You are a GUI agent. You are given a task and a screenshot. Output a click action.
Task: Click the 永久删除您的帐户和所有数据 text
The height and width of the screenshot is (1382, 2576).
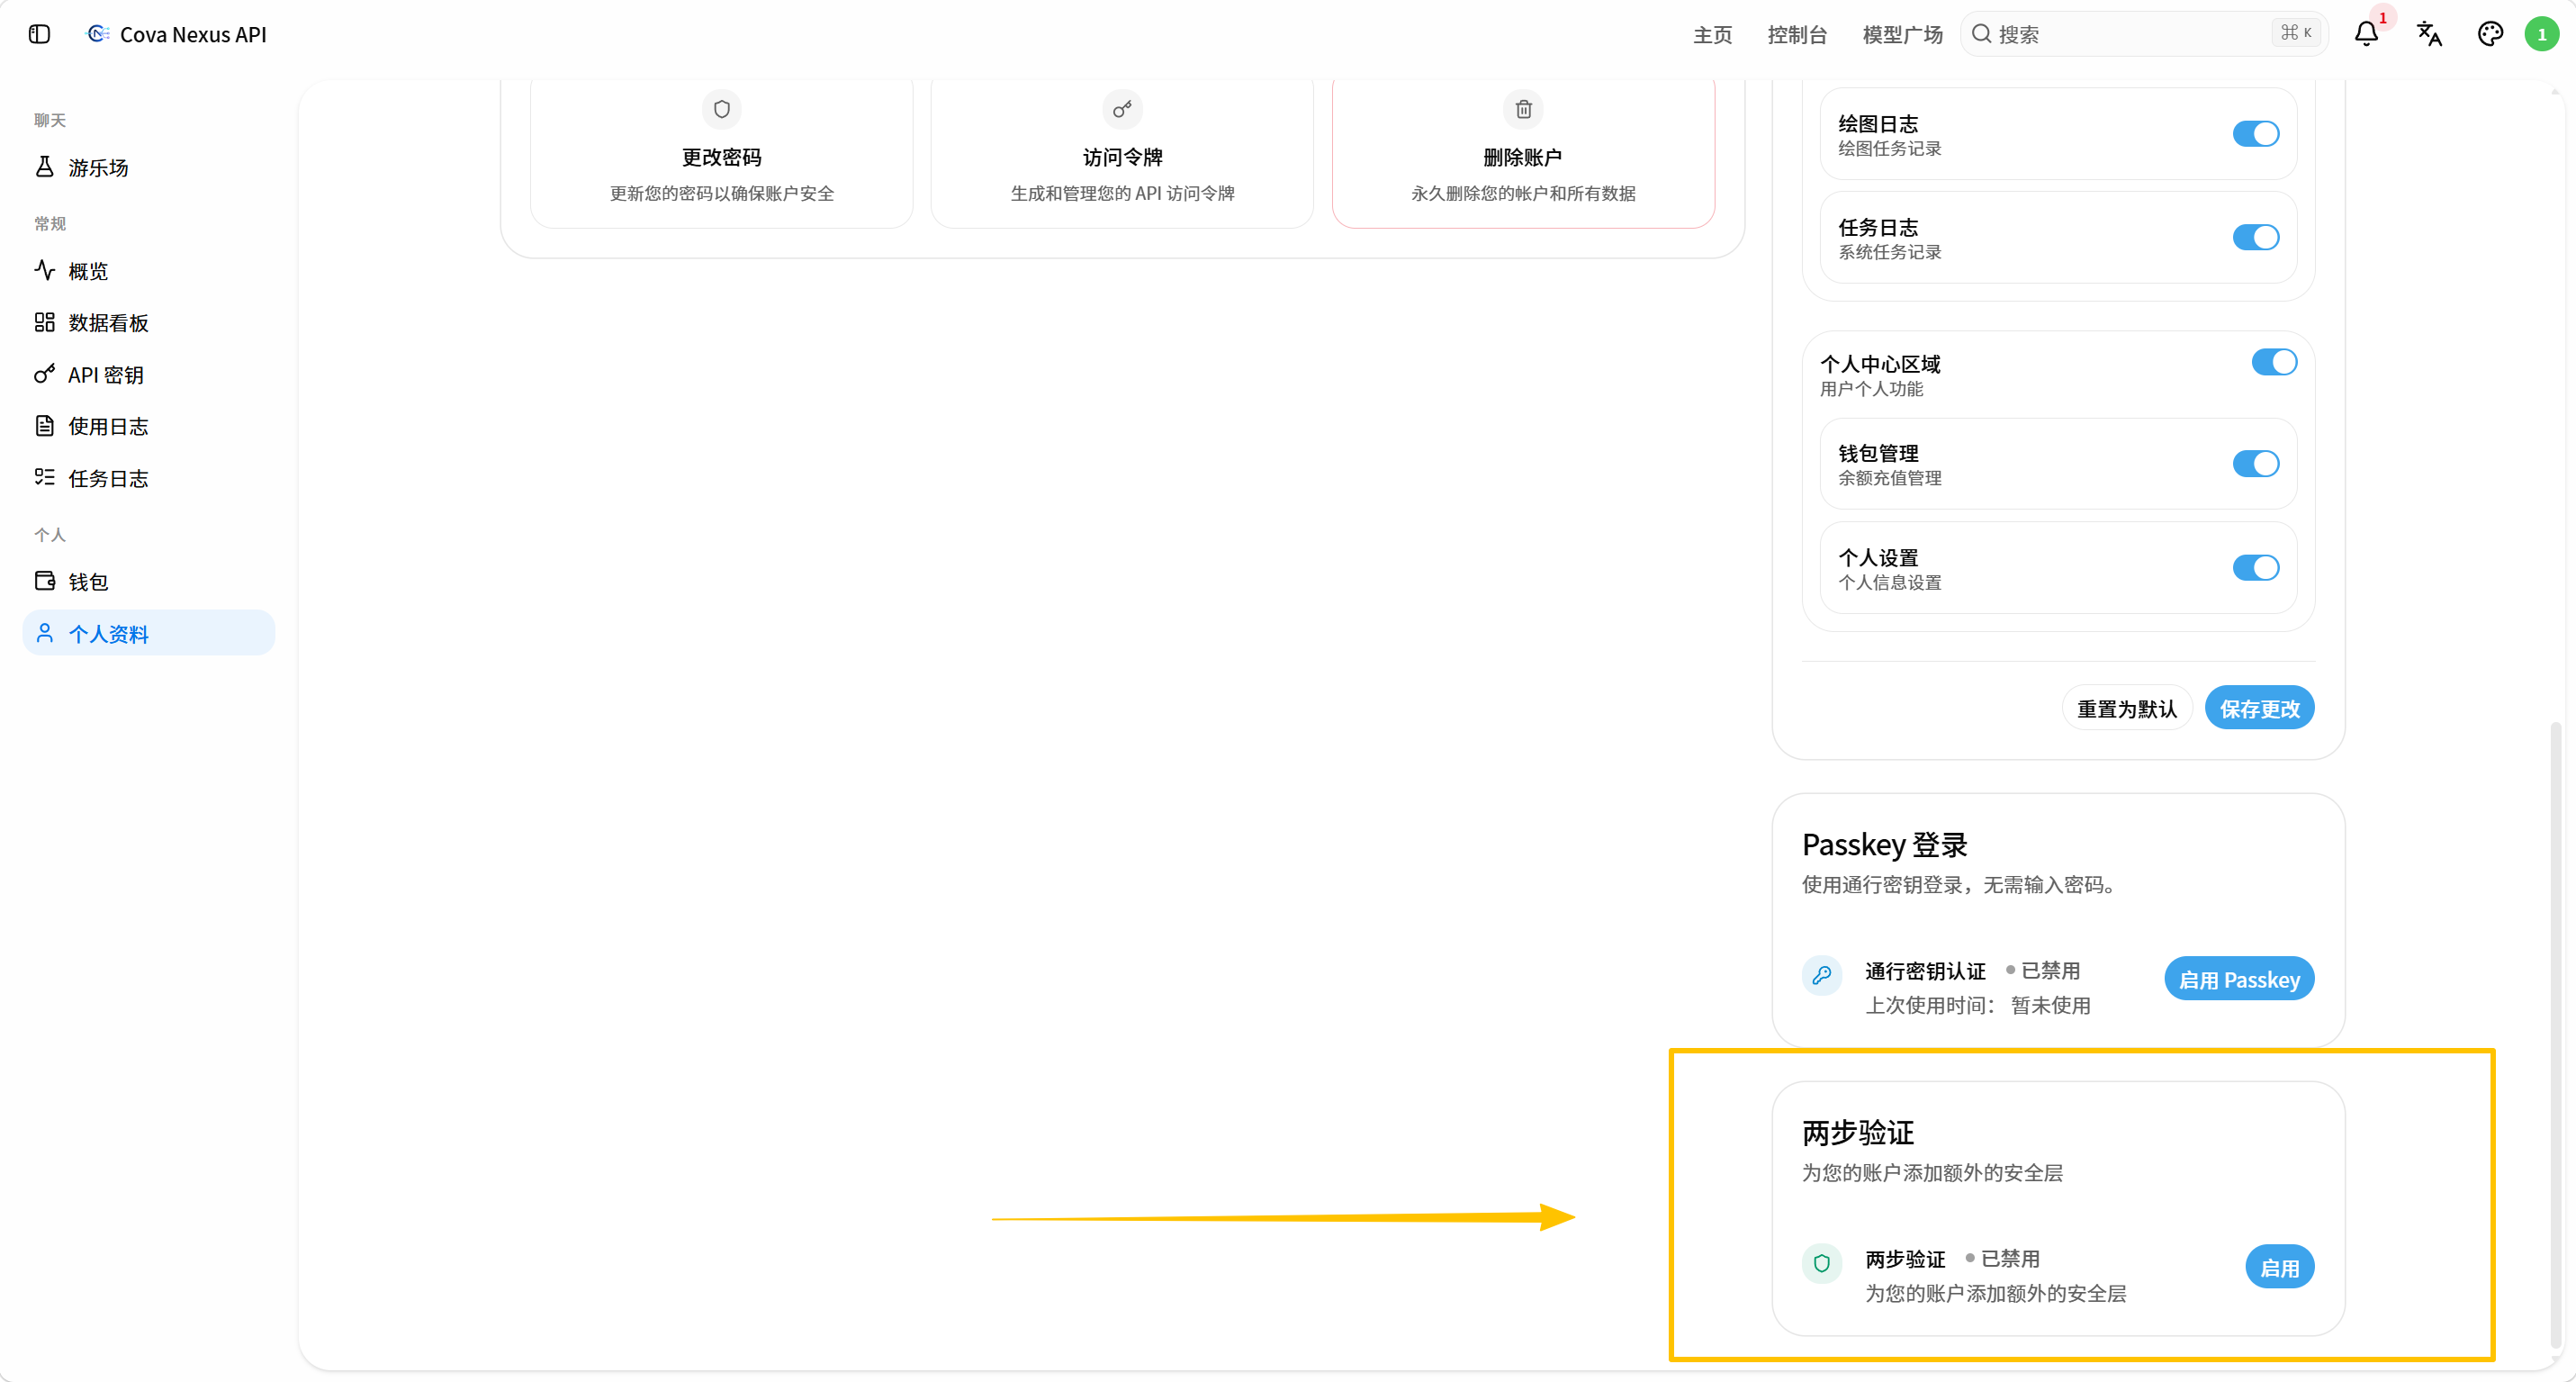(x=1523, y=193)
